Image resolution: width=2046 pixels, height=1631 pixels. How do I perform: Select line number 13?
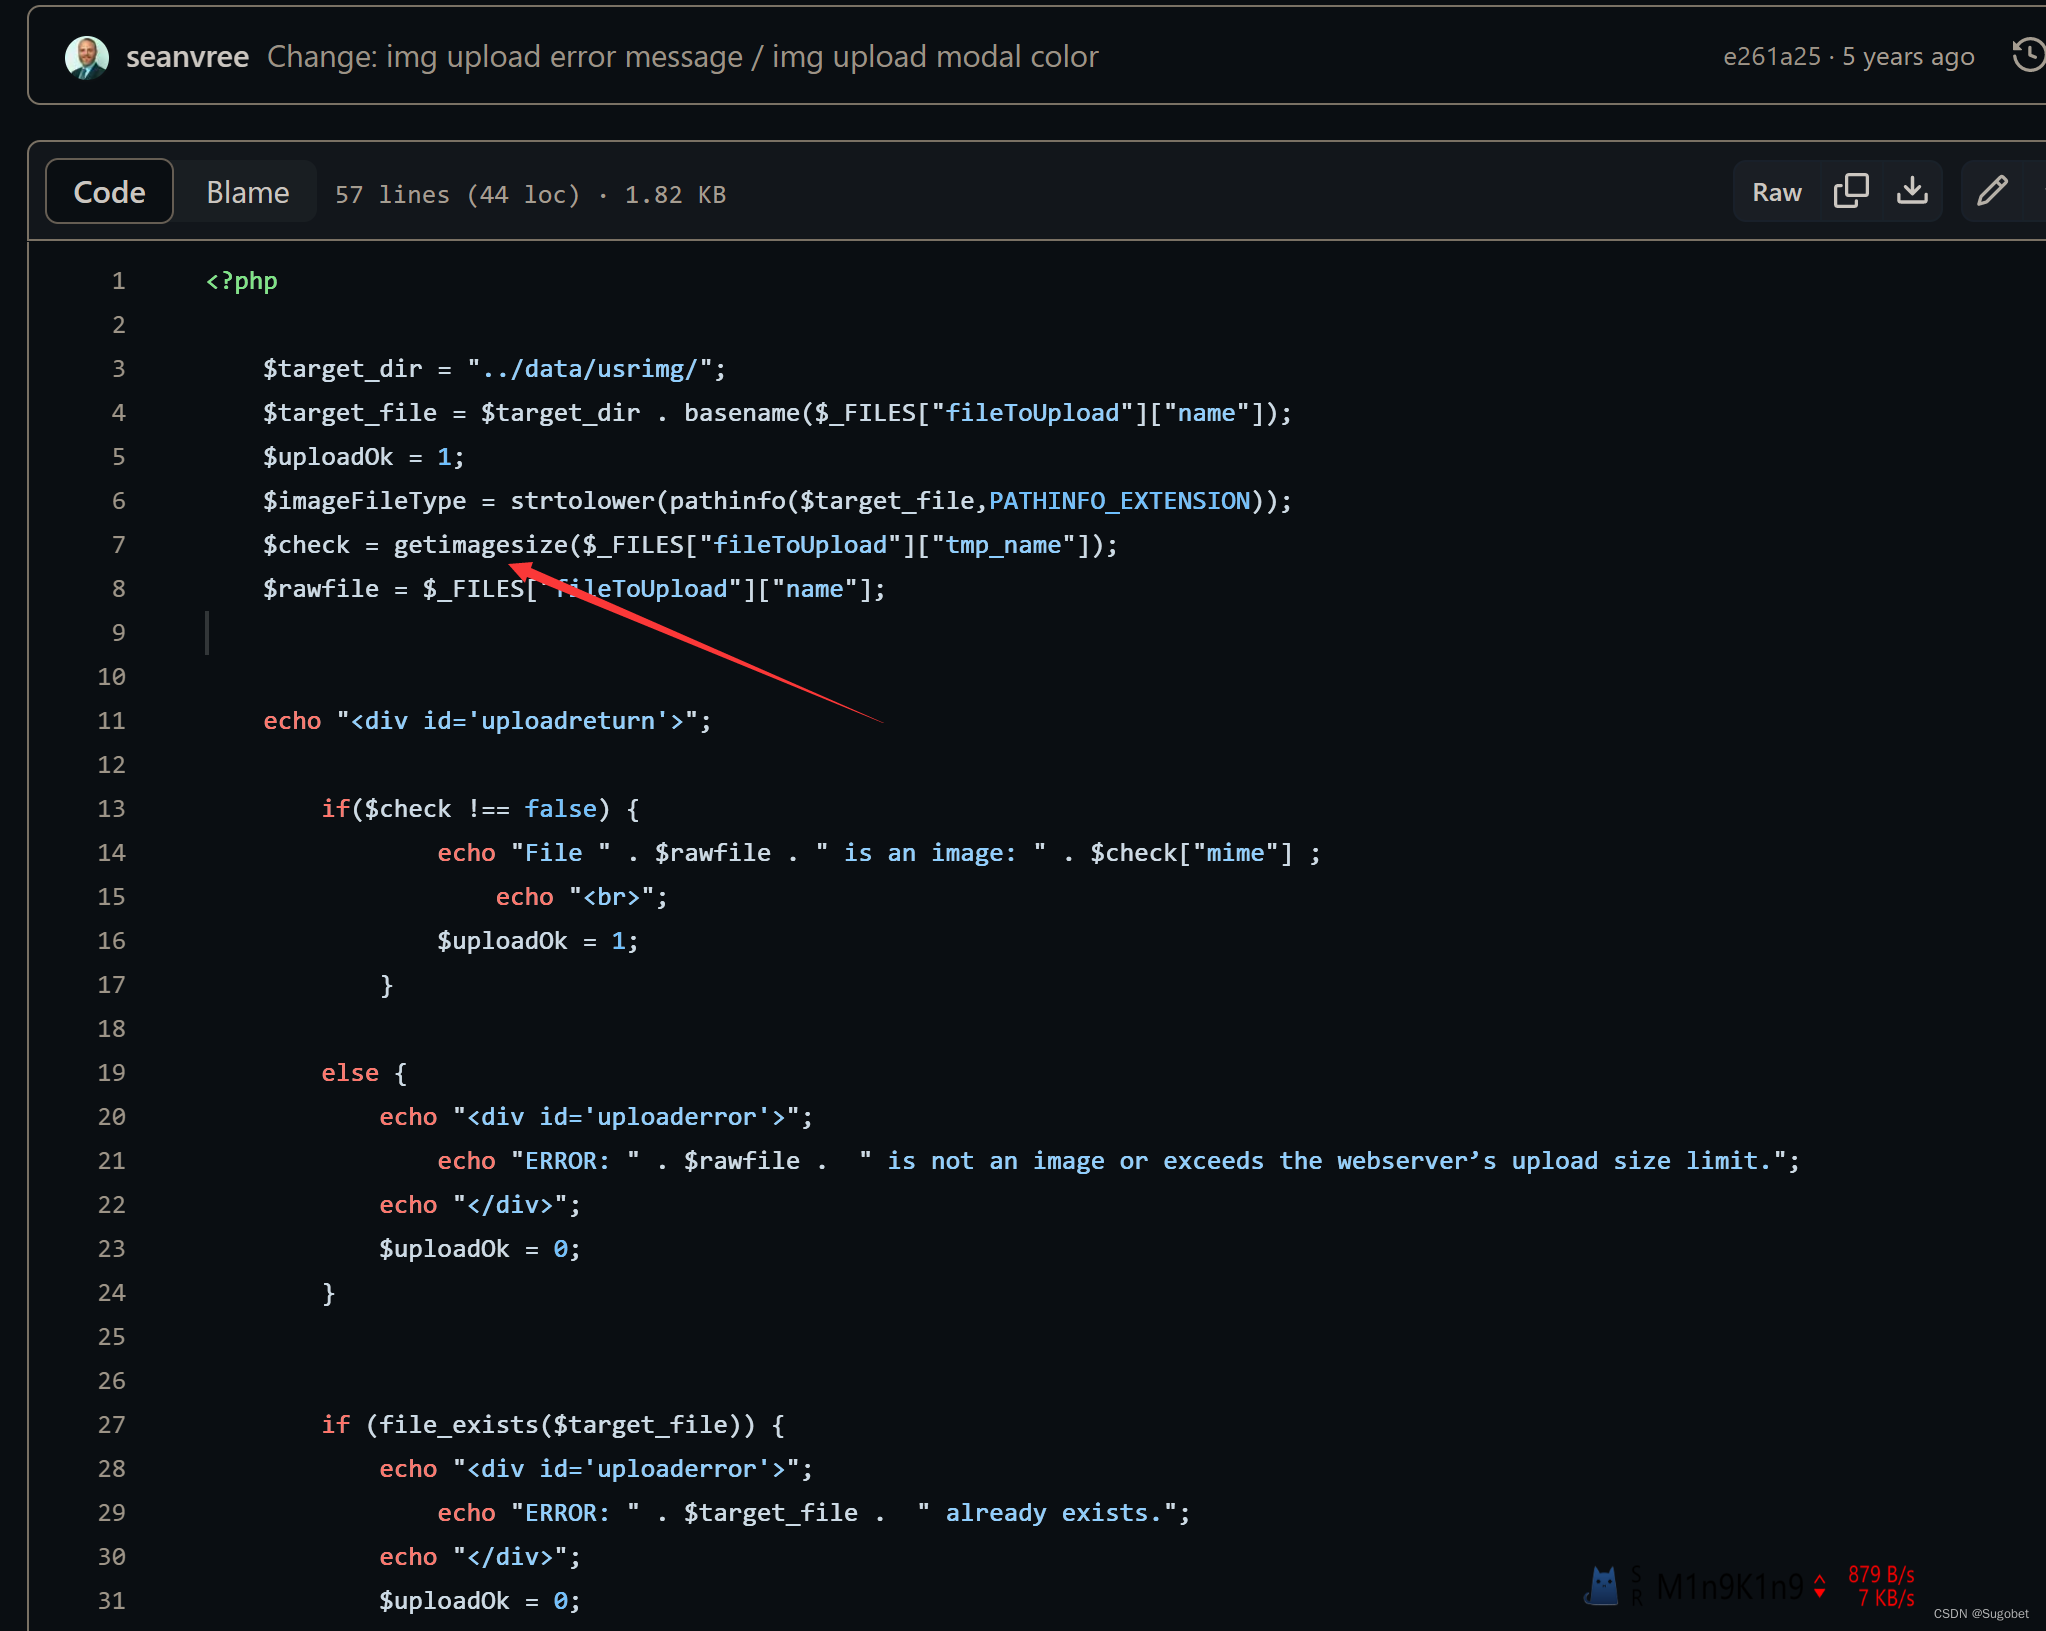pos(111,809)
